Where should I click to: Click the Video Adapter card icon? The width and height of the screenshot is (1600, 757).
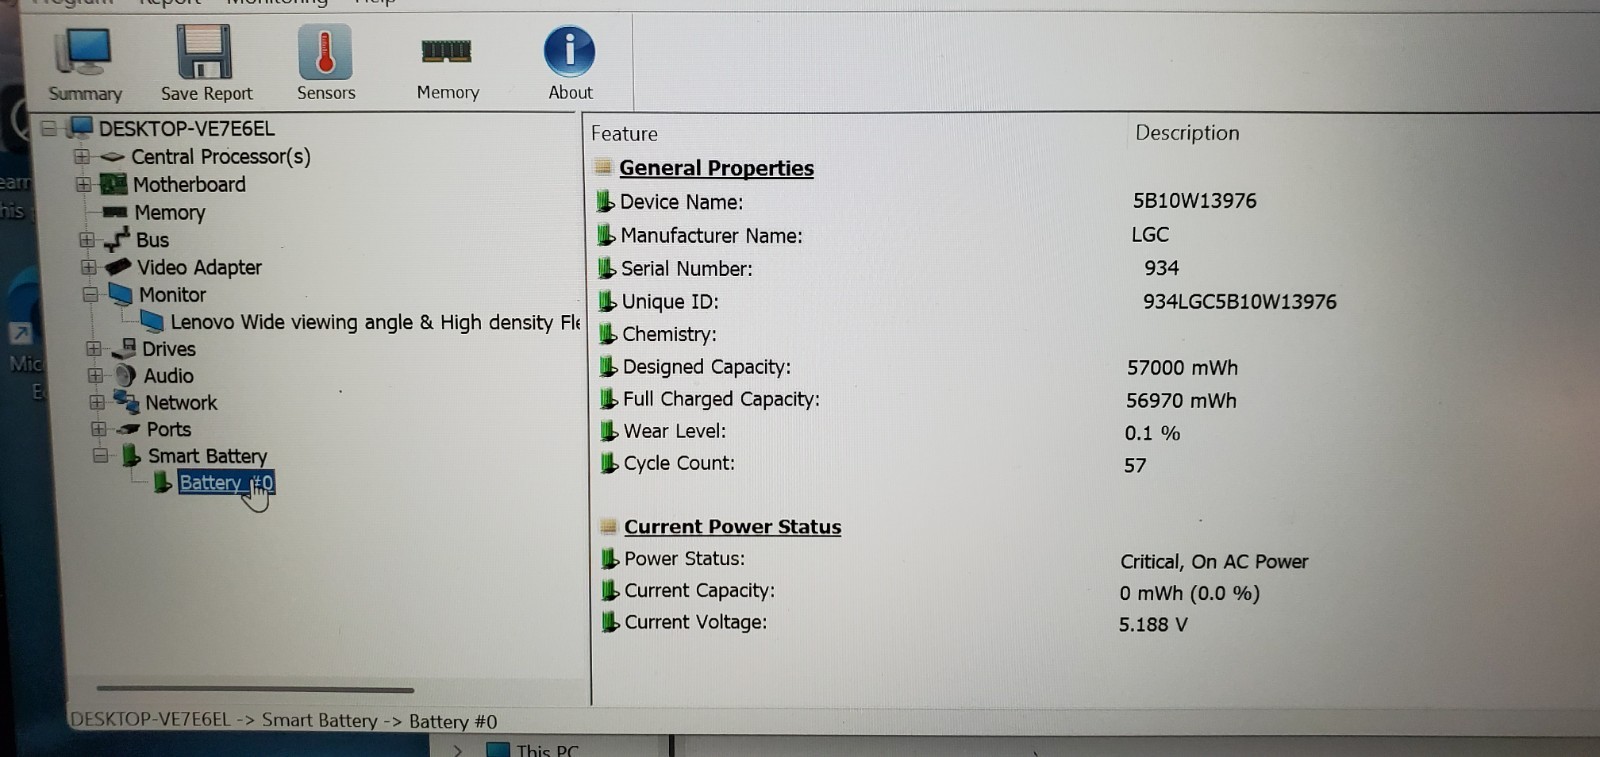[x=119, y=267]
